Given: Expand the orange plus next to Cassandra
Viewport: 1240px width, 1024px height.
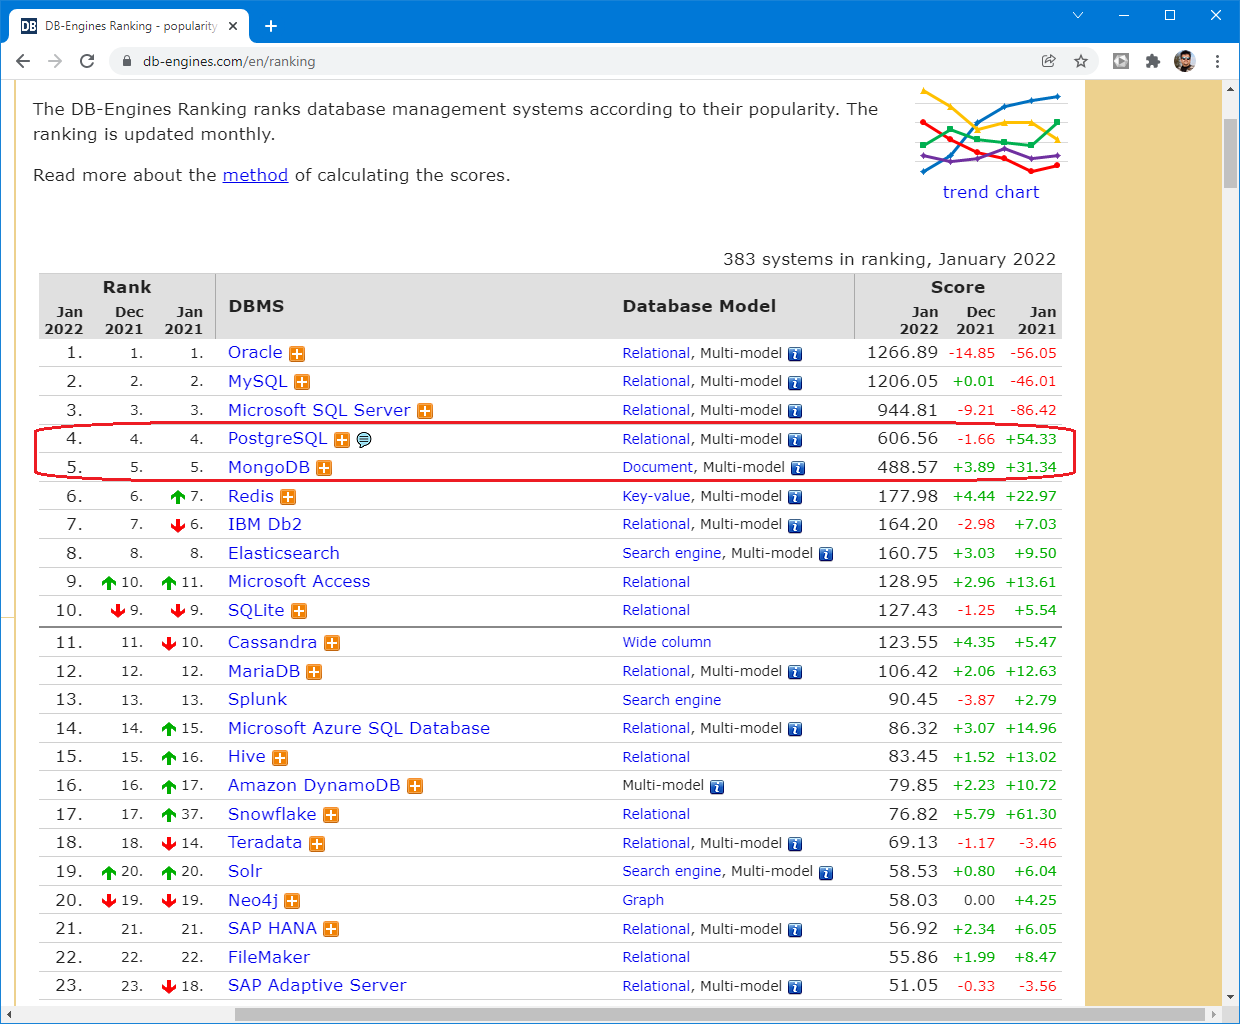Looking at the screenshot, I should pyautogui.click(x=332, y=643).
